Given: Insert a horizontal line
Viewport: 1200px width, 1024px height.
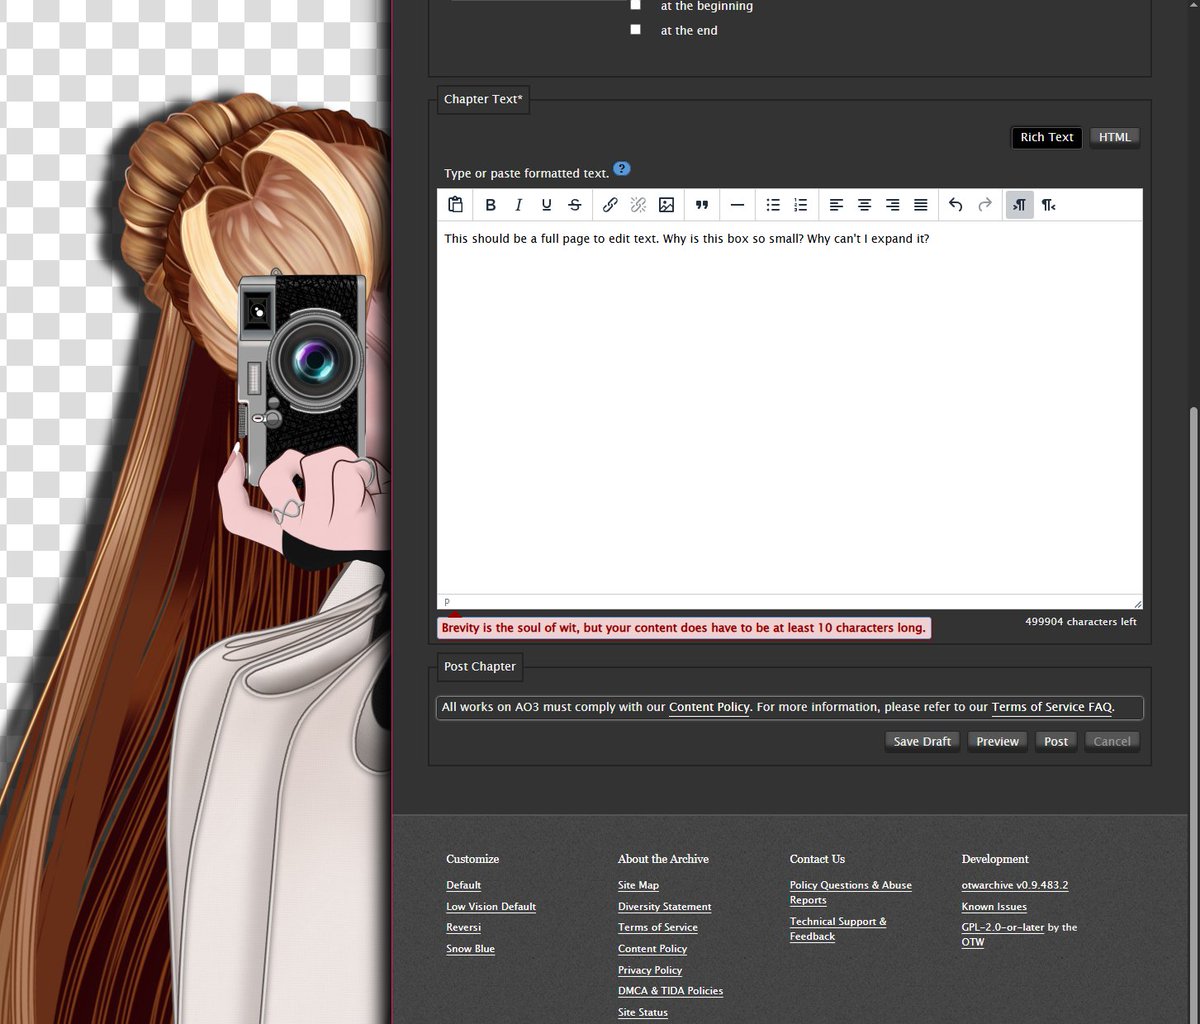Looking at the screenshot, I should pyautogui.click(x=737, y=205).
